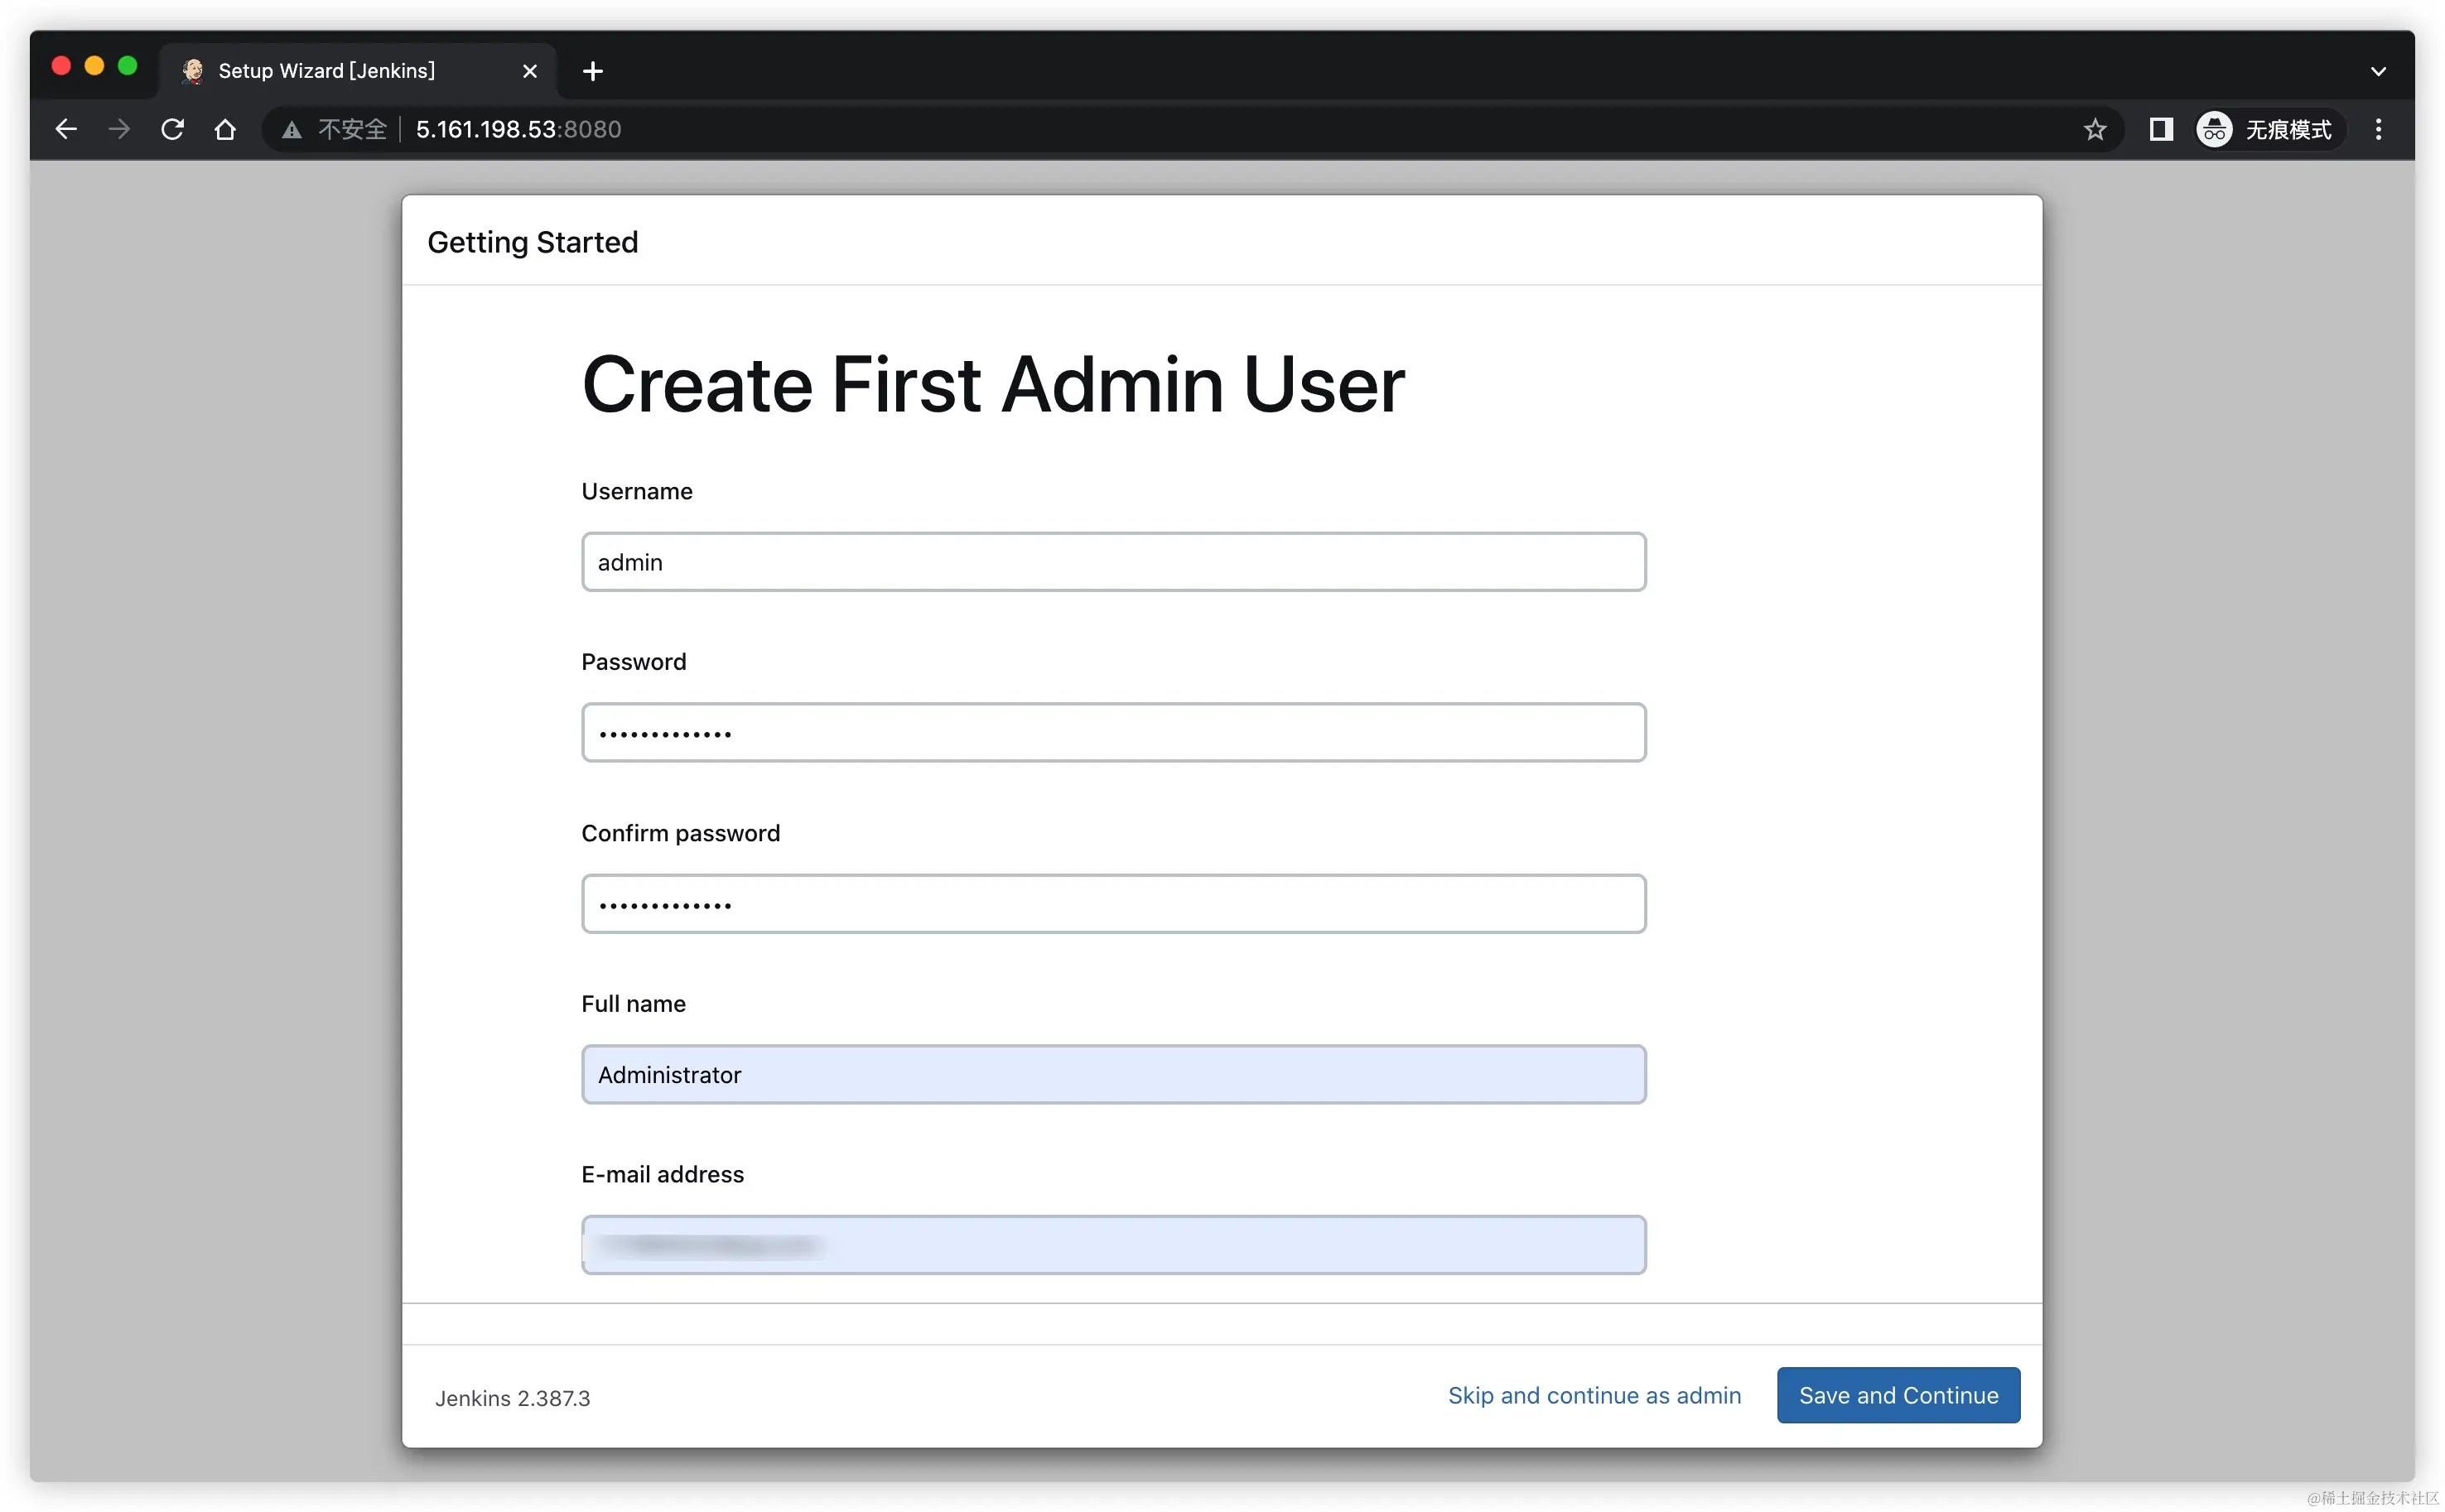Maximize window with the green button
The height and width of the screenshot is (1512, 2445).
point(127,66)
